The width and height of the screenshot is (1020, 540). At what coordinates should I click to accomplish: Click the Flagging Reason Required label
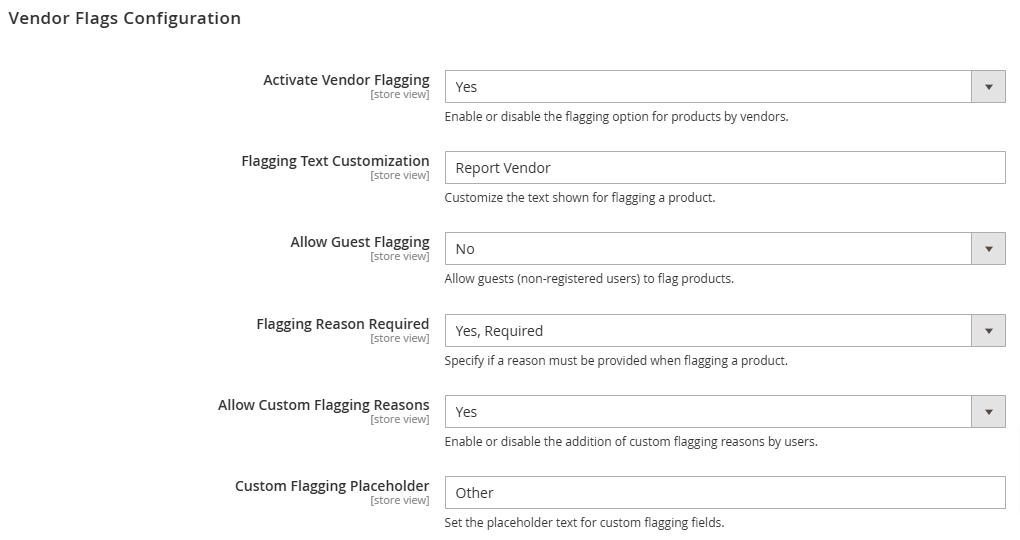pos(343,324)
